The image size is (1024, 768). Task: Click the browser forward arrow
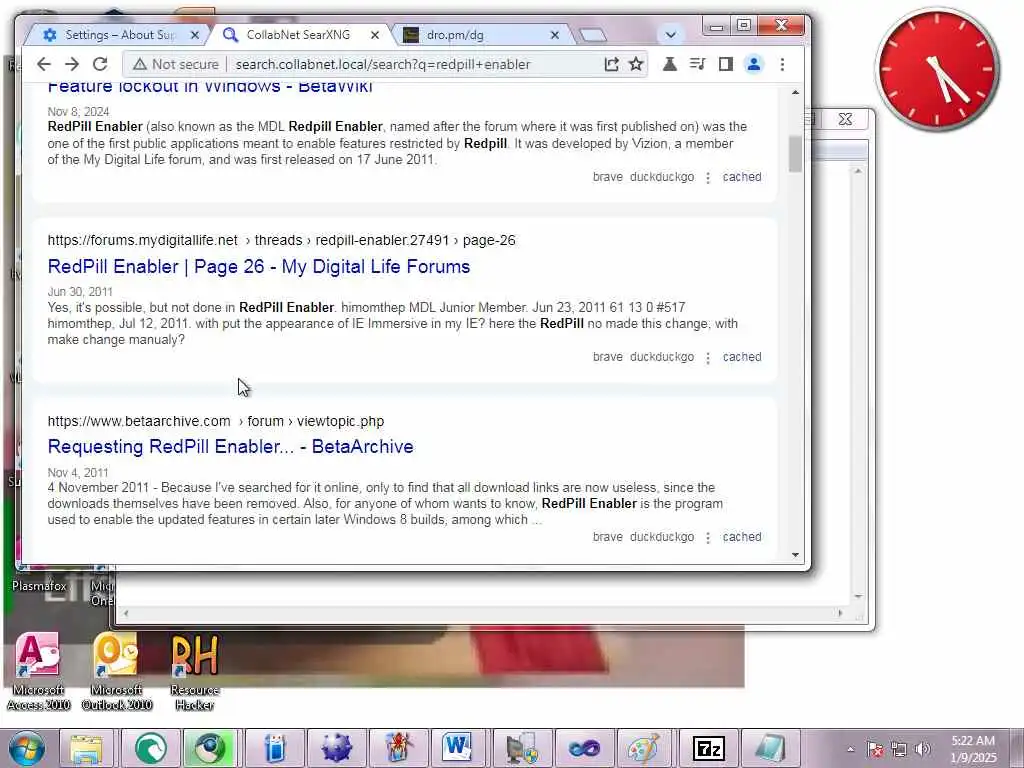72,64
